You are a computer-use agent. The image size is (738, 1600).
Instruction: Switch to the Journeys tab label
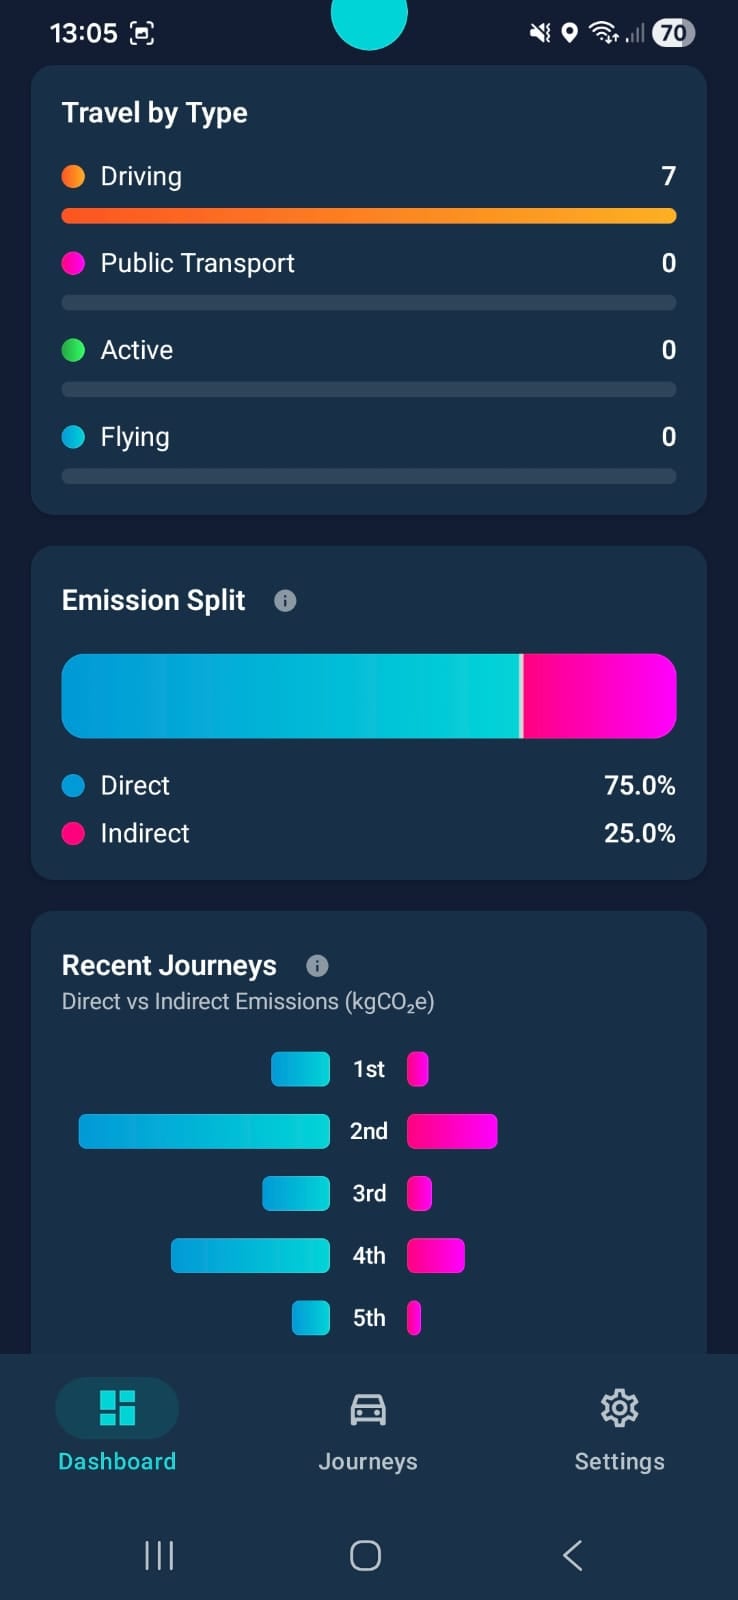point(368,1462)
